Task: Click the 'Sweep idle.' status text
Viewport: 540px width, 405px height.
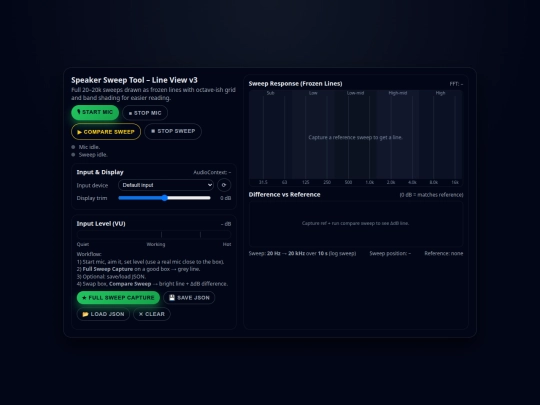Action: [x=93, y=155]
